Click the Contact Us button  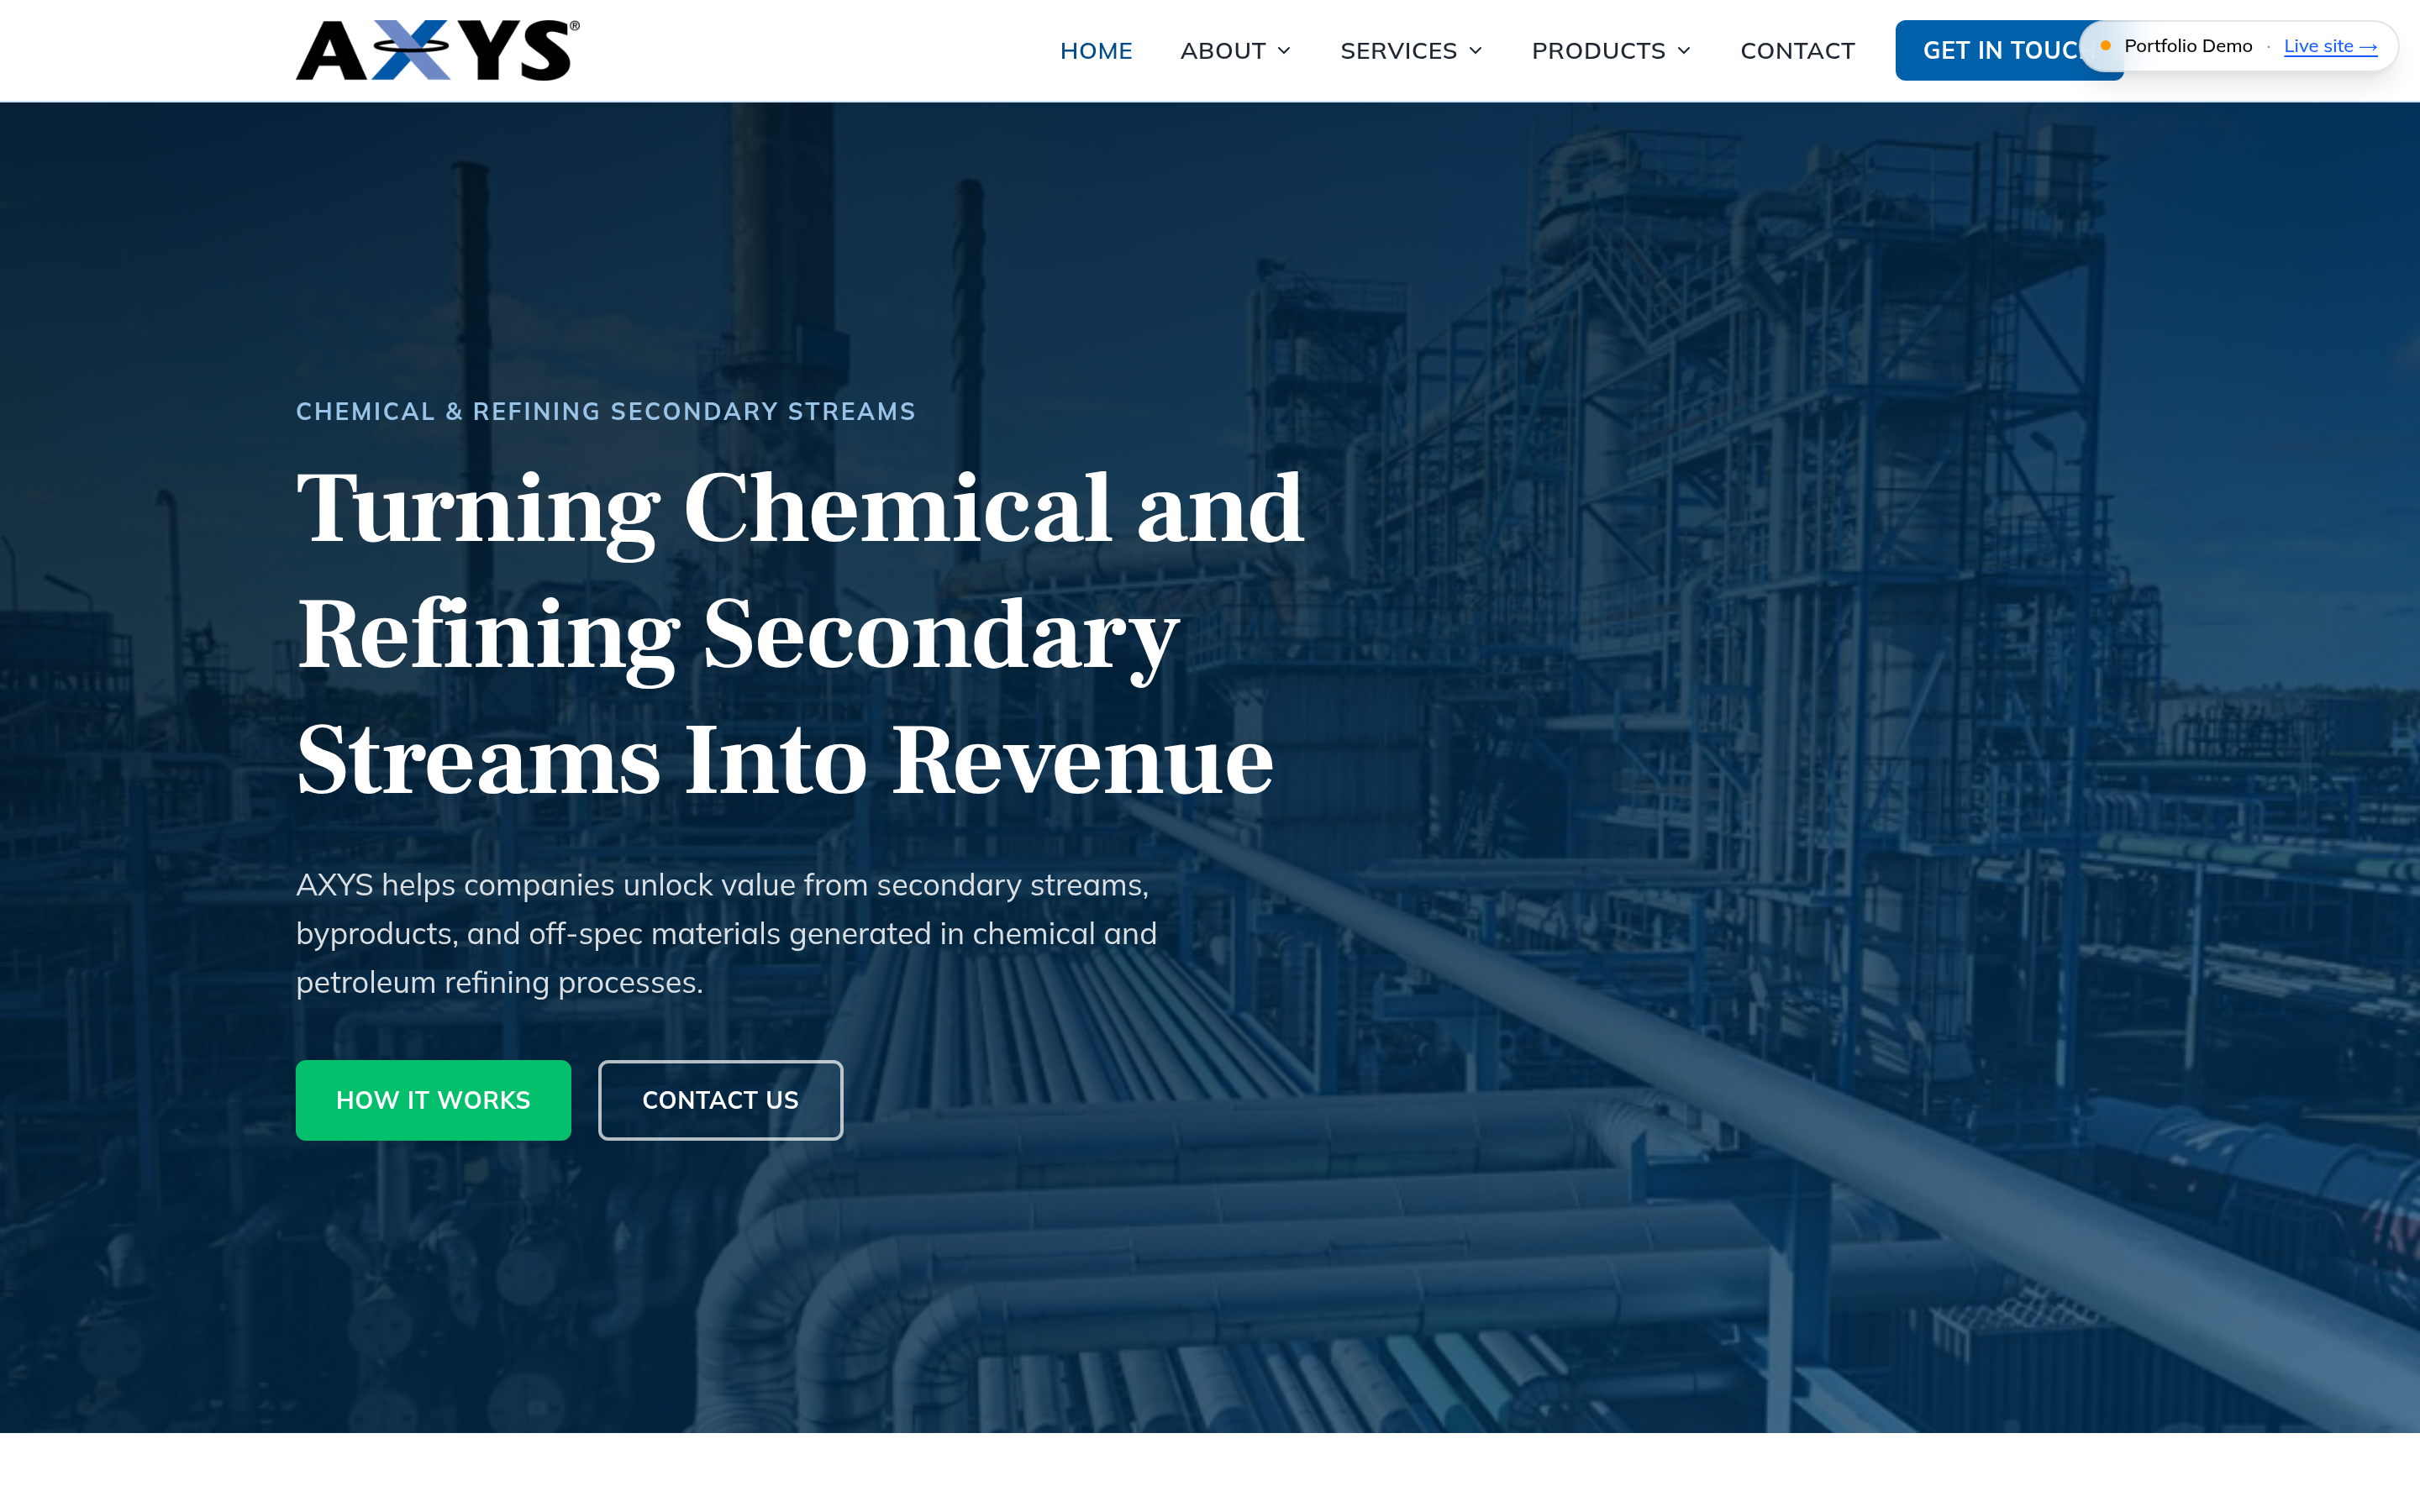click(x=720, y=1100)
